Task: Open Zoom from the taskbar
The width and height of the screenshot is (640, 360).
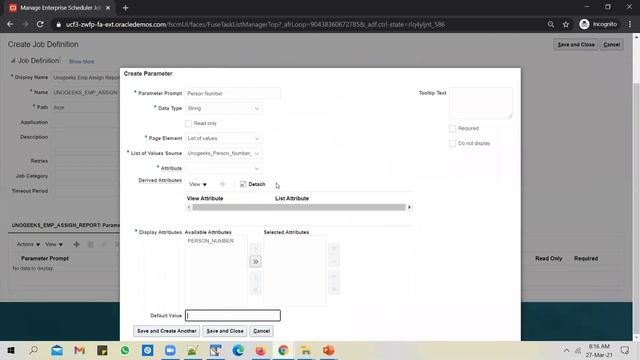Action: tap(170, 351)
